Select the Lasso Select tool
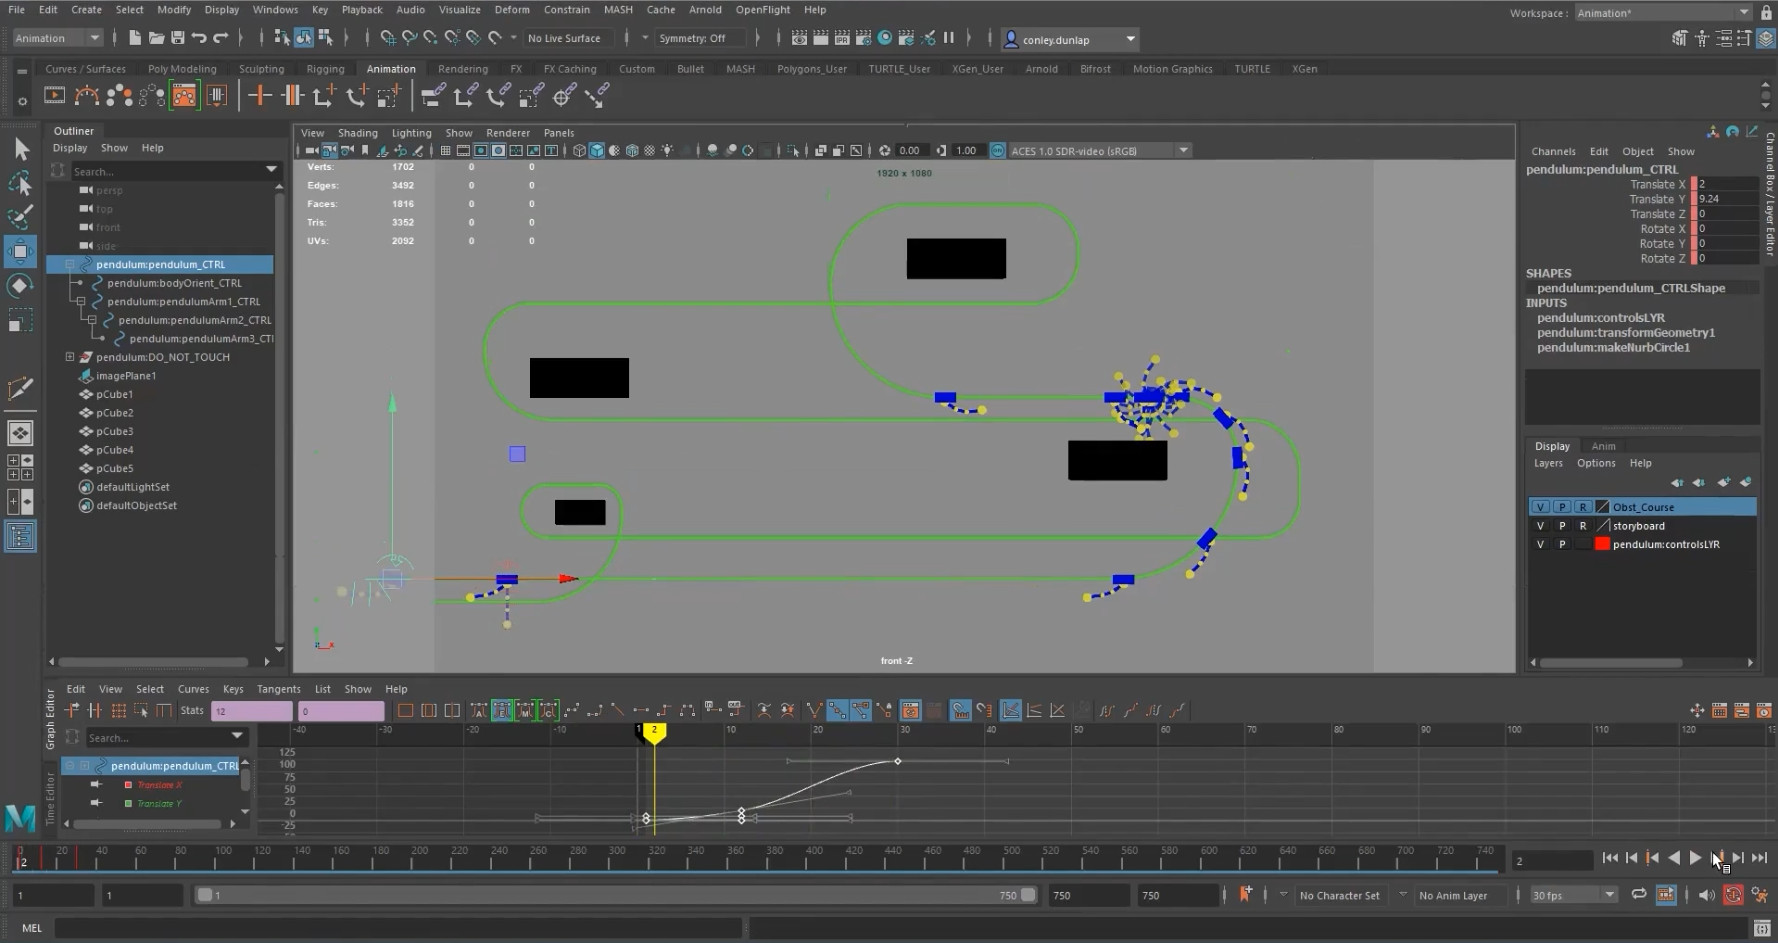This screenshot has width=1778, height=943. [20, 184]
